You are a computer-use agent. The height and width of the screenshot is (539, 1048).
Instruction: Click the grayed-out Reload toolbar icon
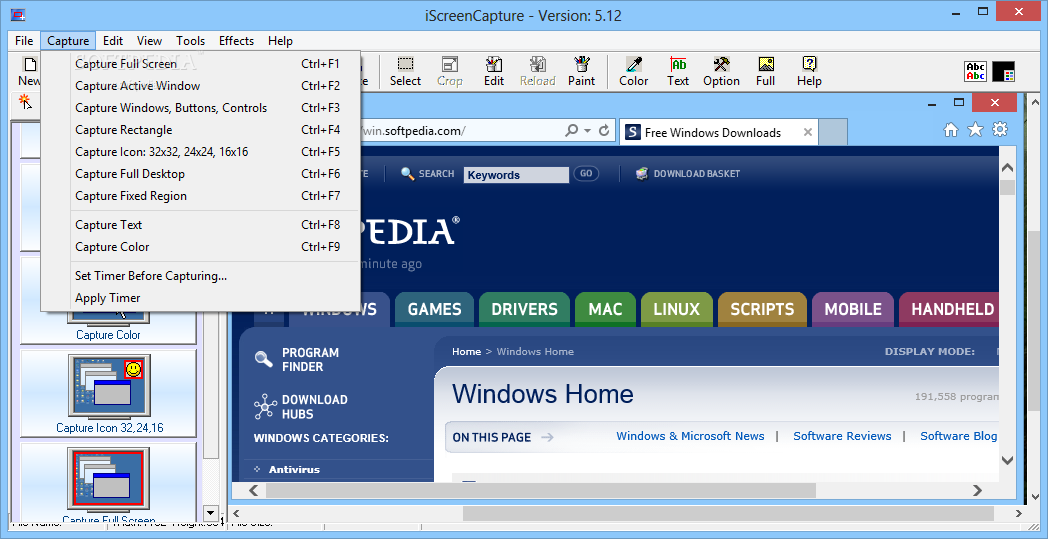coord(538,72)
